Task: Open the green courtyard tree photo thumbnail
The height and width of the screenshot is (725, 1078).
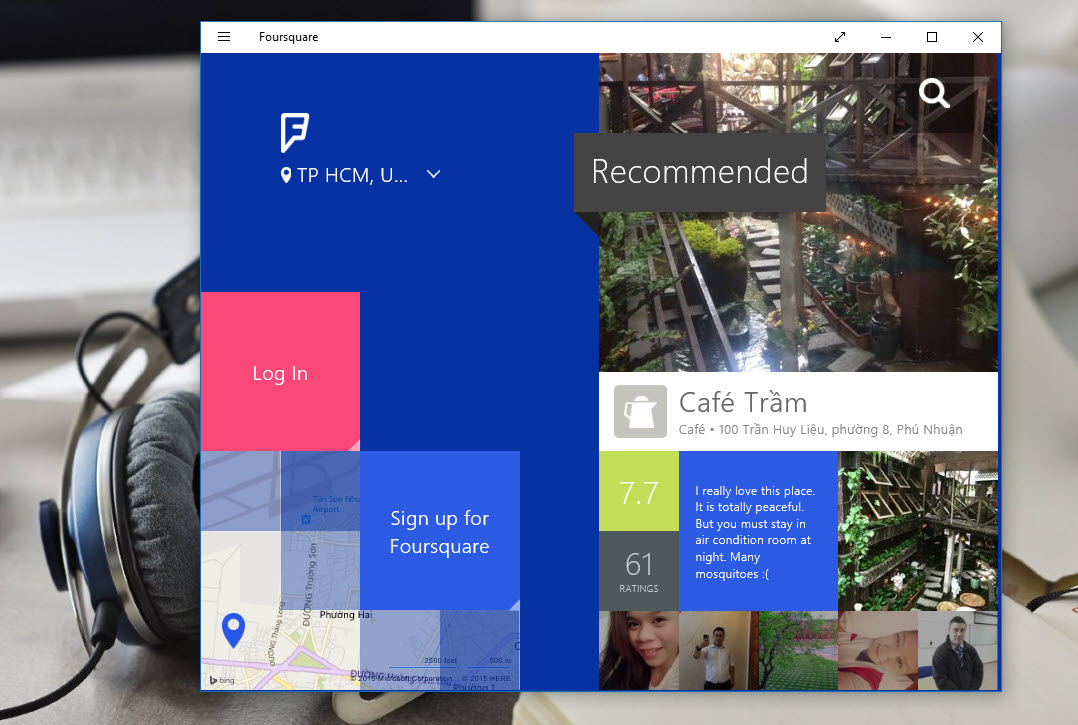Action: coord(798,651)
